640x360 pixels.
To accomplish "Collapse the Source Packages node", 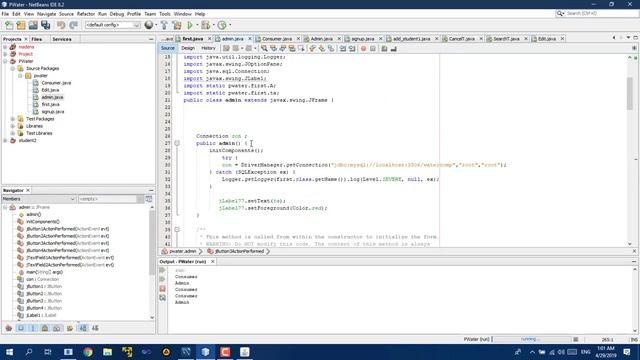I will point(13,69).
